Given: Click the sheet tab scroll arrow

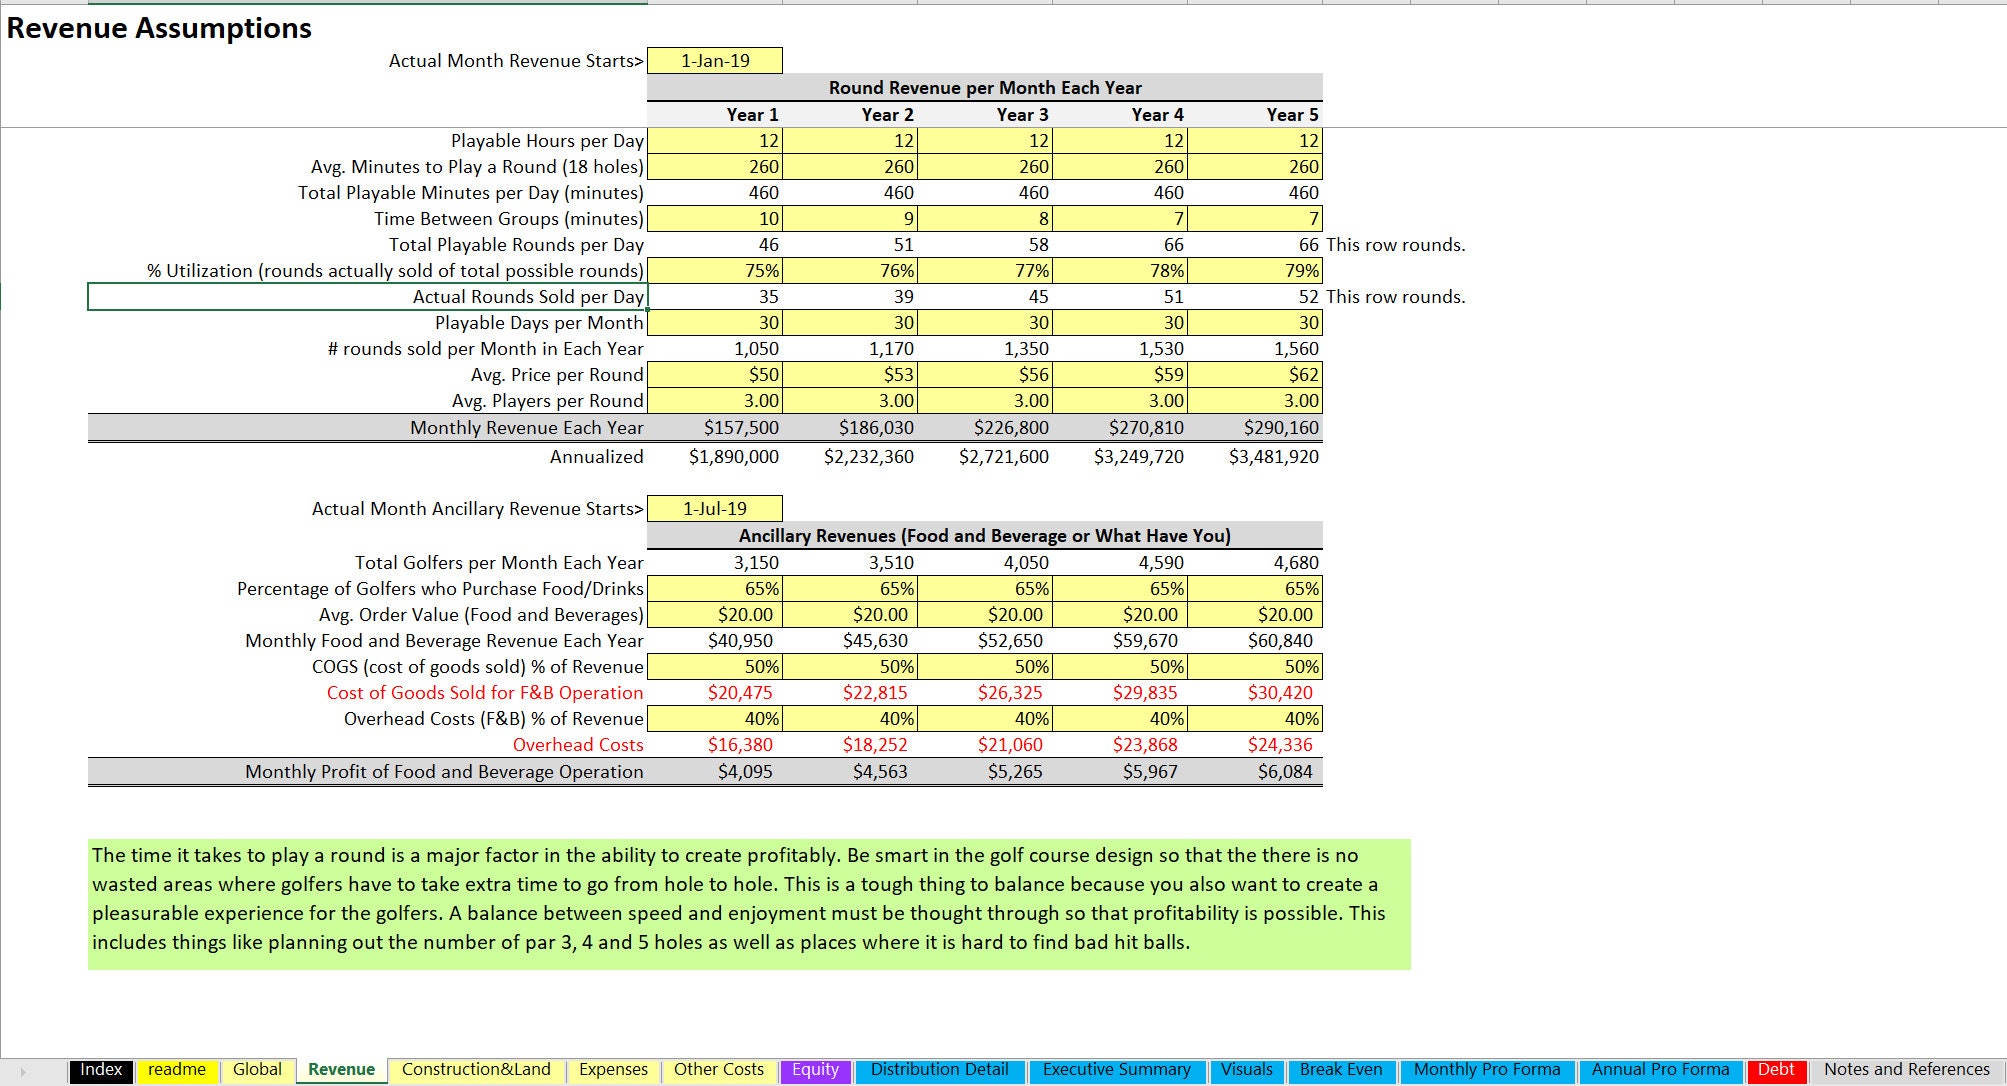Looking at the screenshot, I should coord(22,1070).
